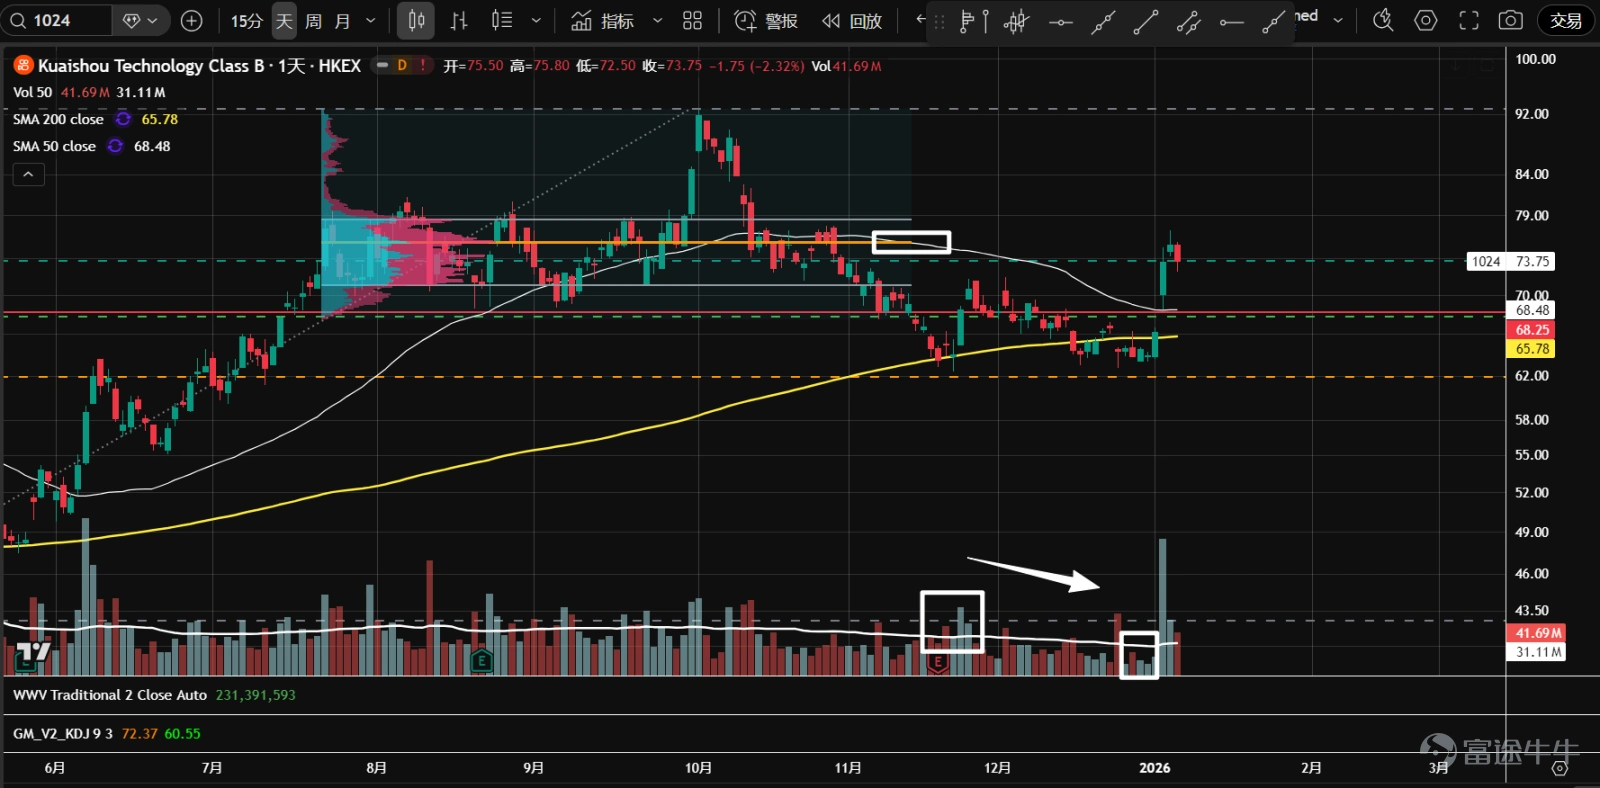This screenshot has height=788, width=1600.
Task: Open the 指标 indicators menu
Action: click(602, 20)
